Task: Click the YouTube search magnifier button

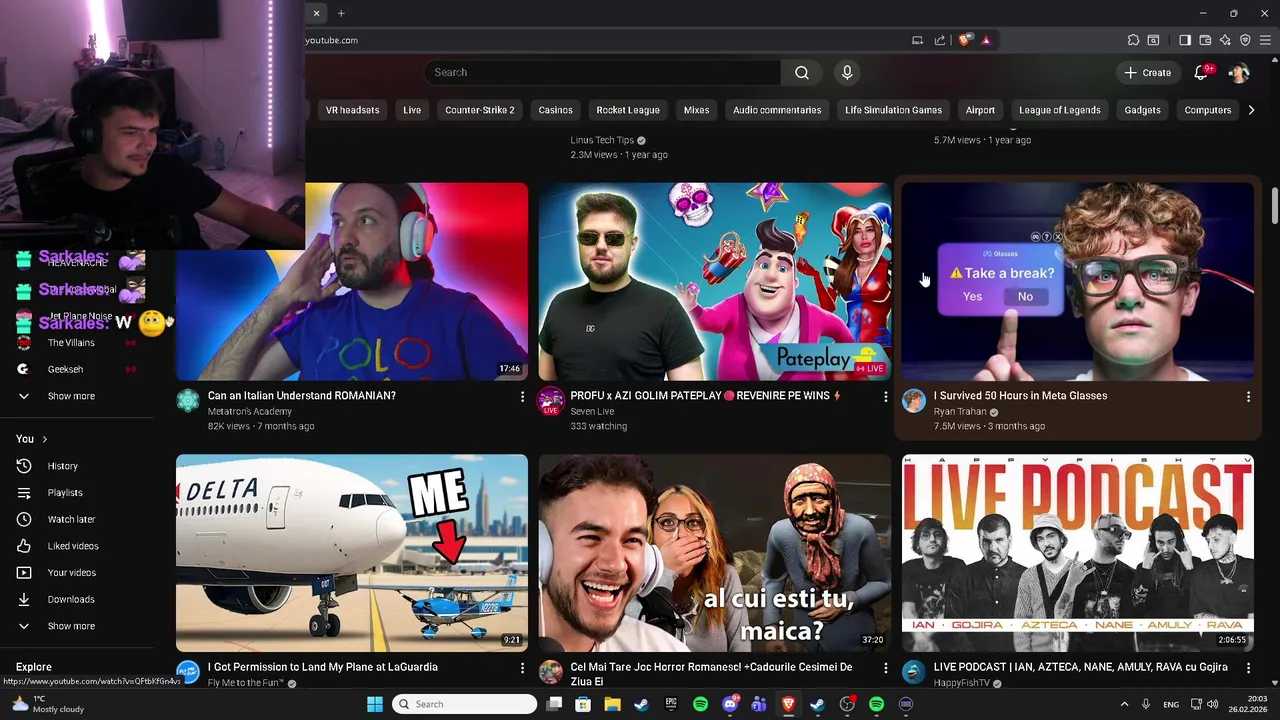Action: (x=802, y=72)
